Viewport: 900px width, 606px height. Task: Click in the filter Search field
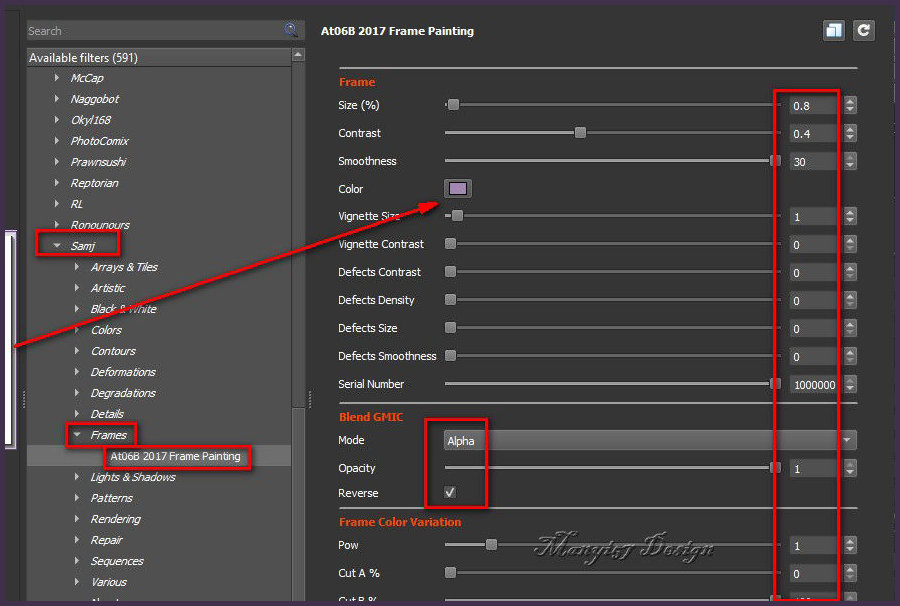[150, 31]
